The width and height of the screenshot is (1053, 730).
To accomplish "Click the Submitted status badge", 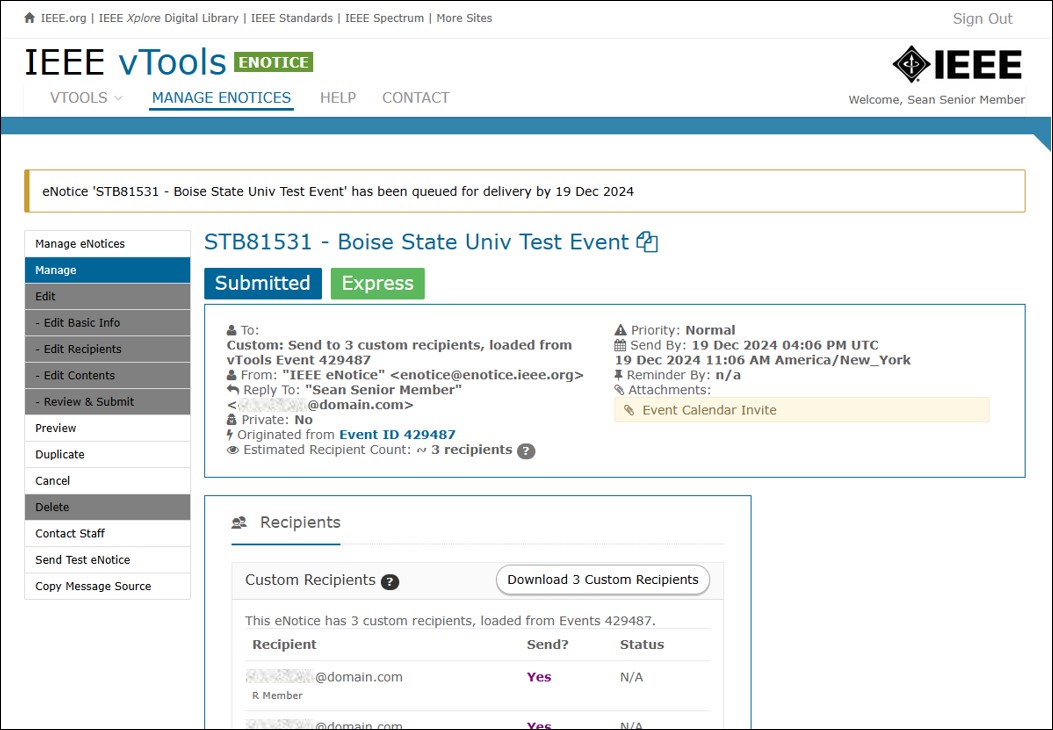I will coord(263,283).
